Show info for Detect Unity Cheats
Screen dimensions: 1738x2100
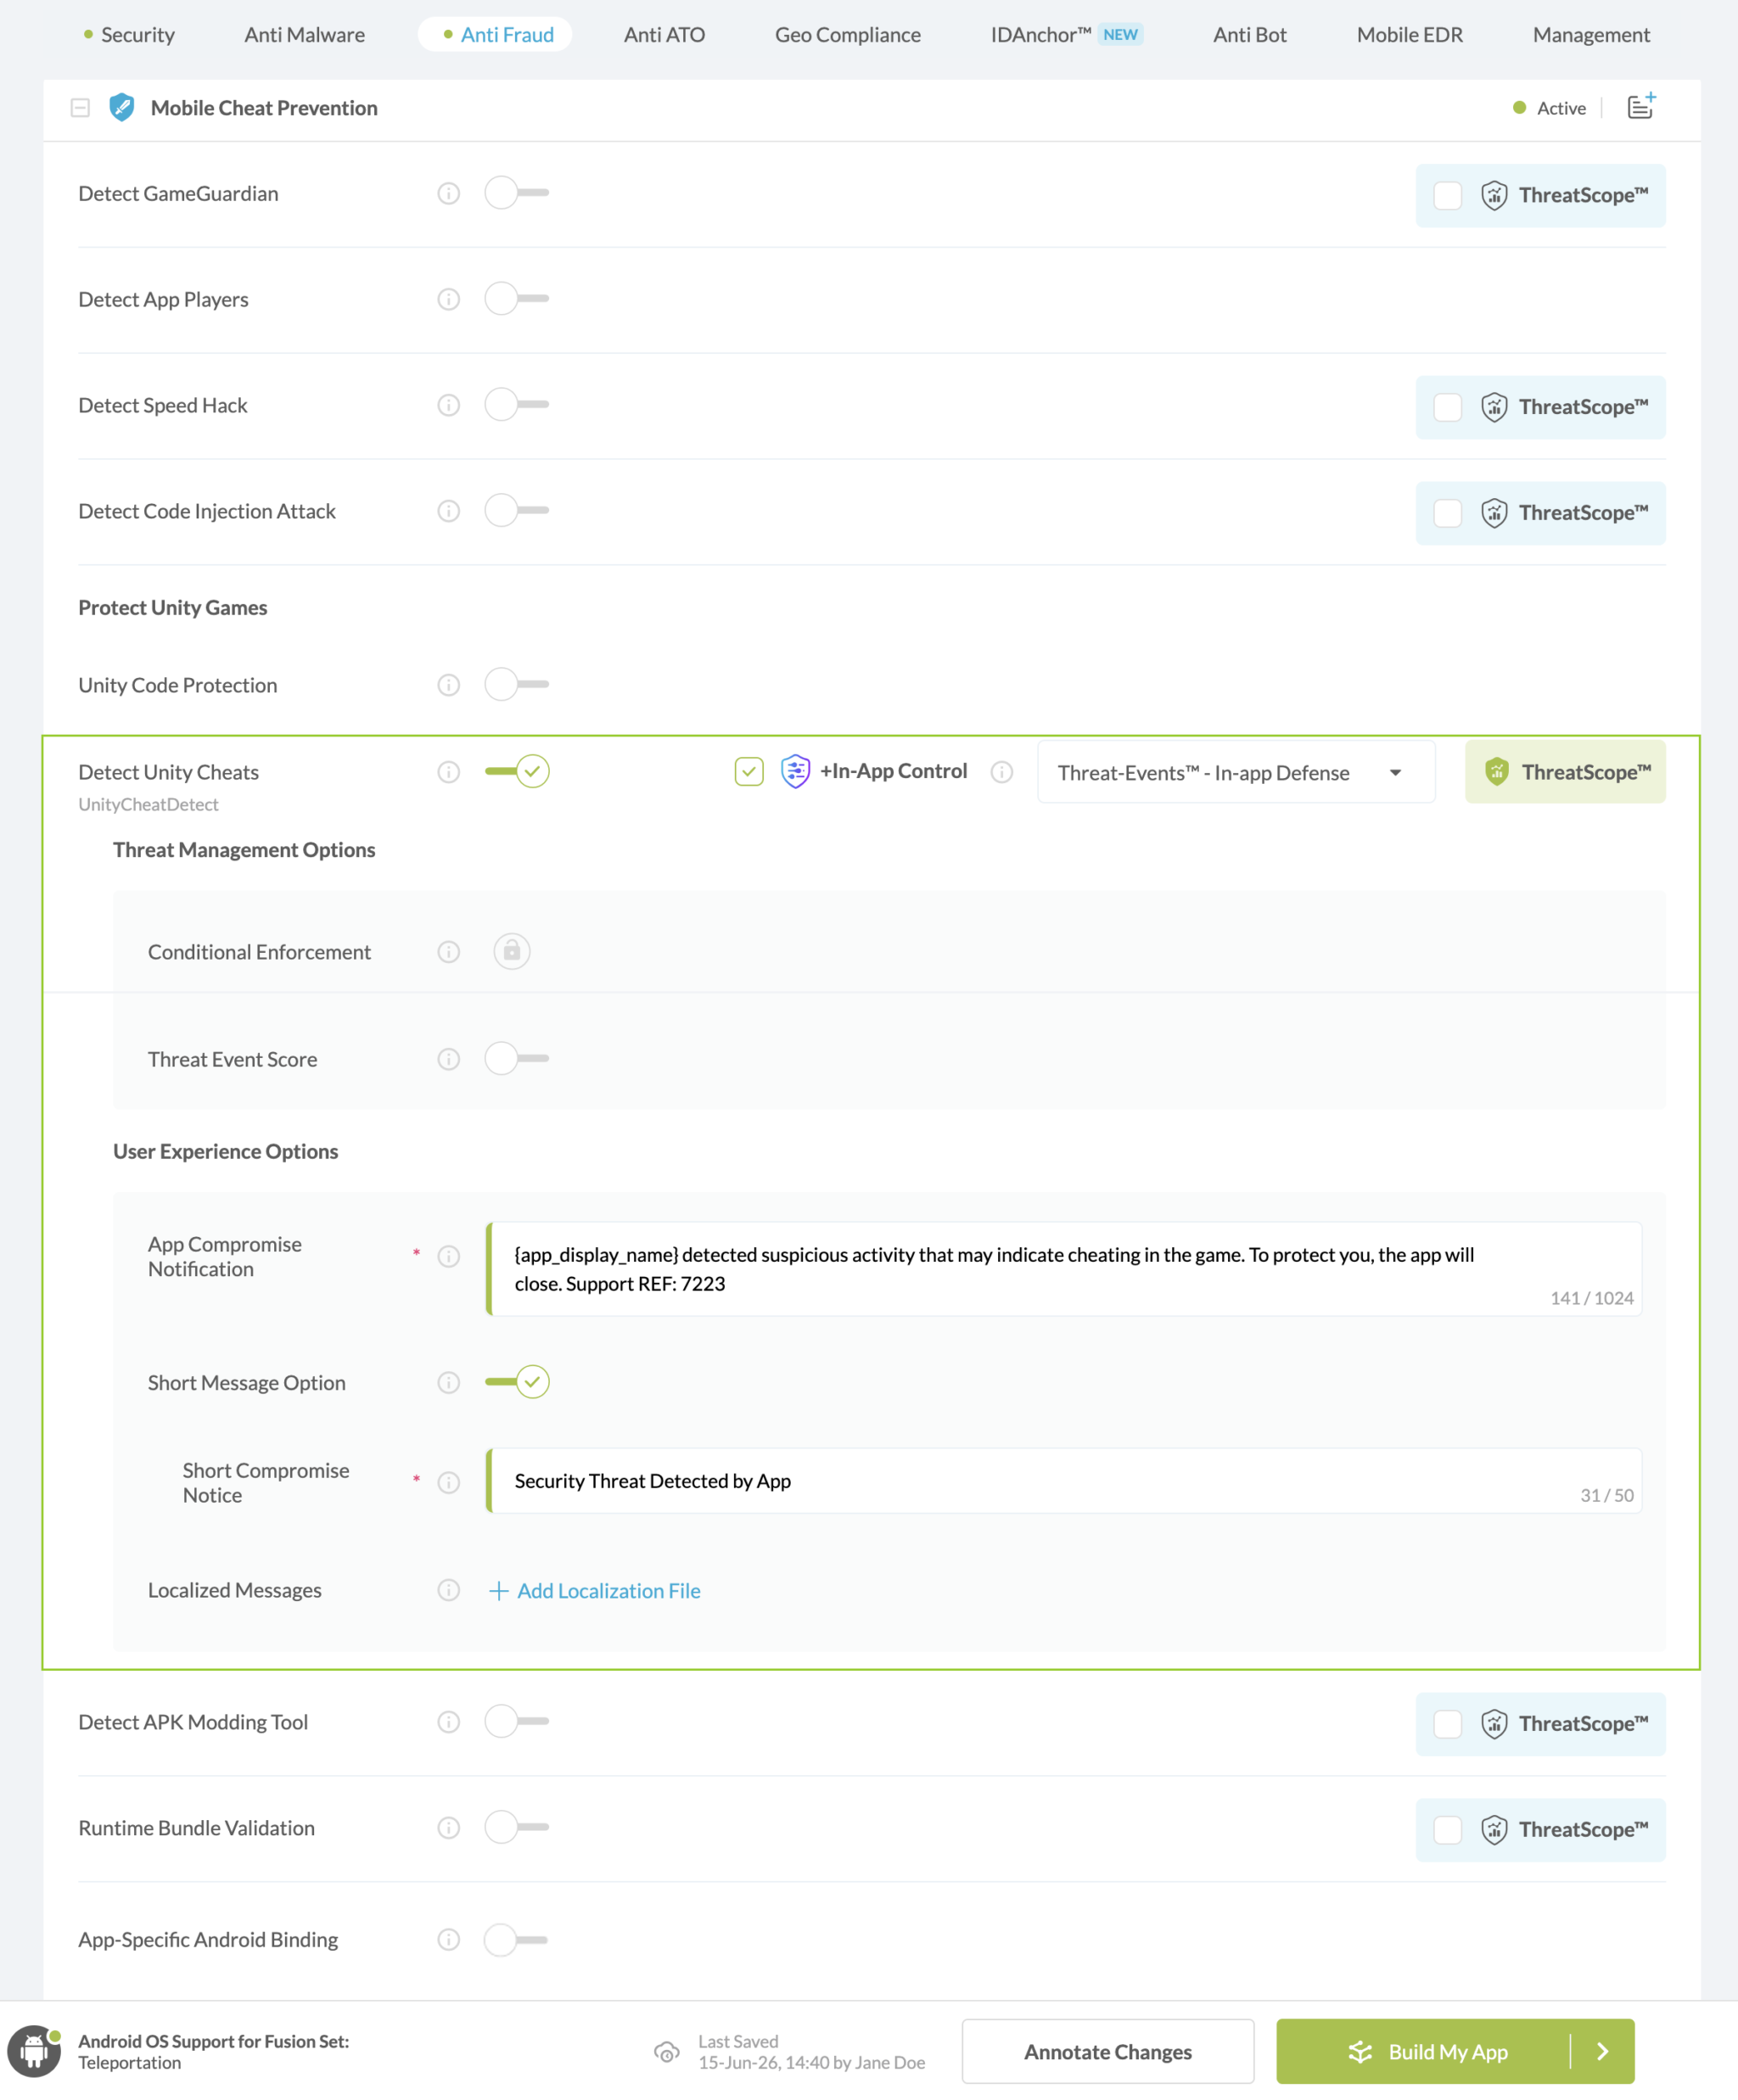point(449,772)
